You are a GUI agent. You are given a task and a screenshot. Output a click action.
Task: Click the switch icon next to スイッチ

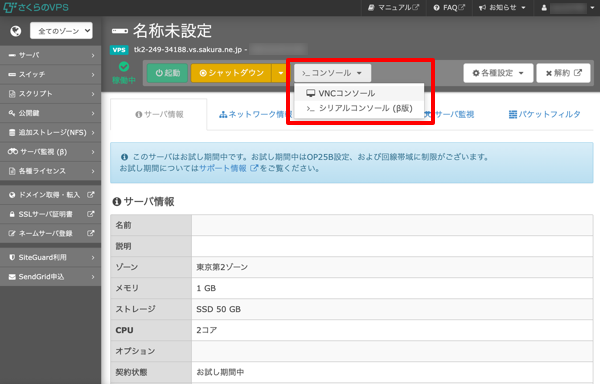(x=12, y=75)
